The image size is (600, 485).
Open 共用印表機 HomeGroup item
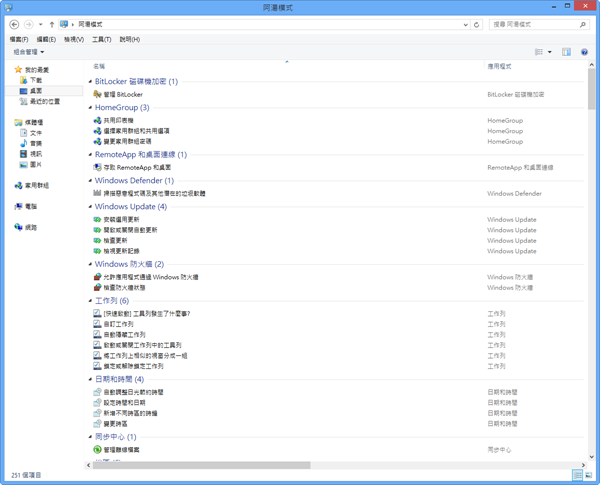point(113,120)
